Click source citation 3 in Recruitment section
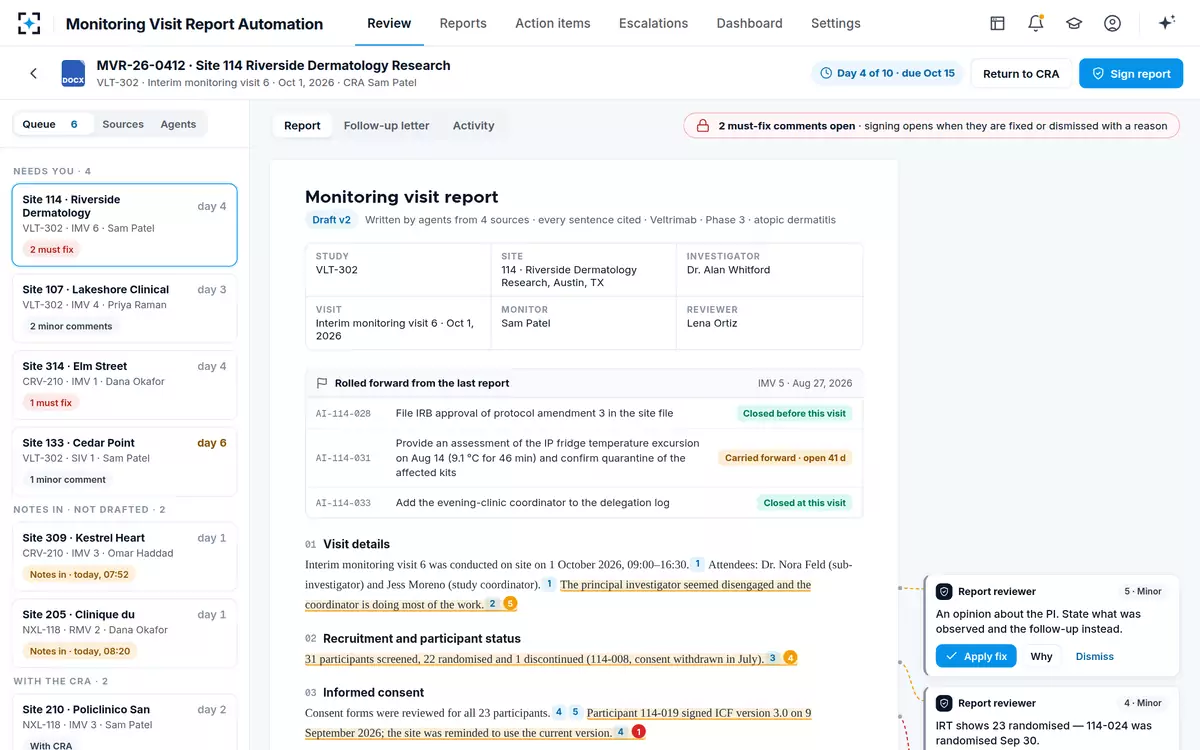The width and height of the screenshot is (1200, 750). (x=772, y=658)
